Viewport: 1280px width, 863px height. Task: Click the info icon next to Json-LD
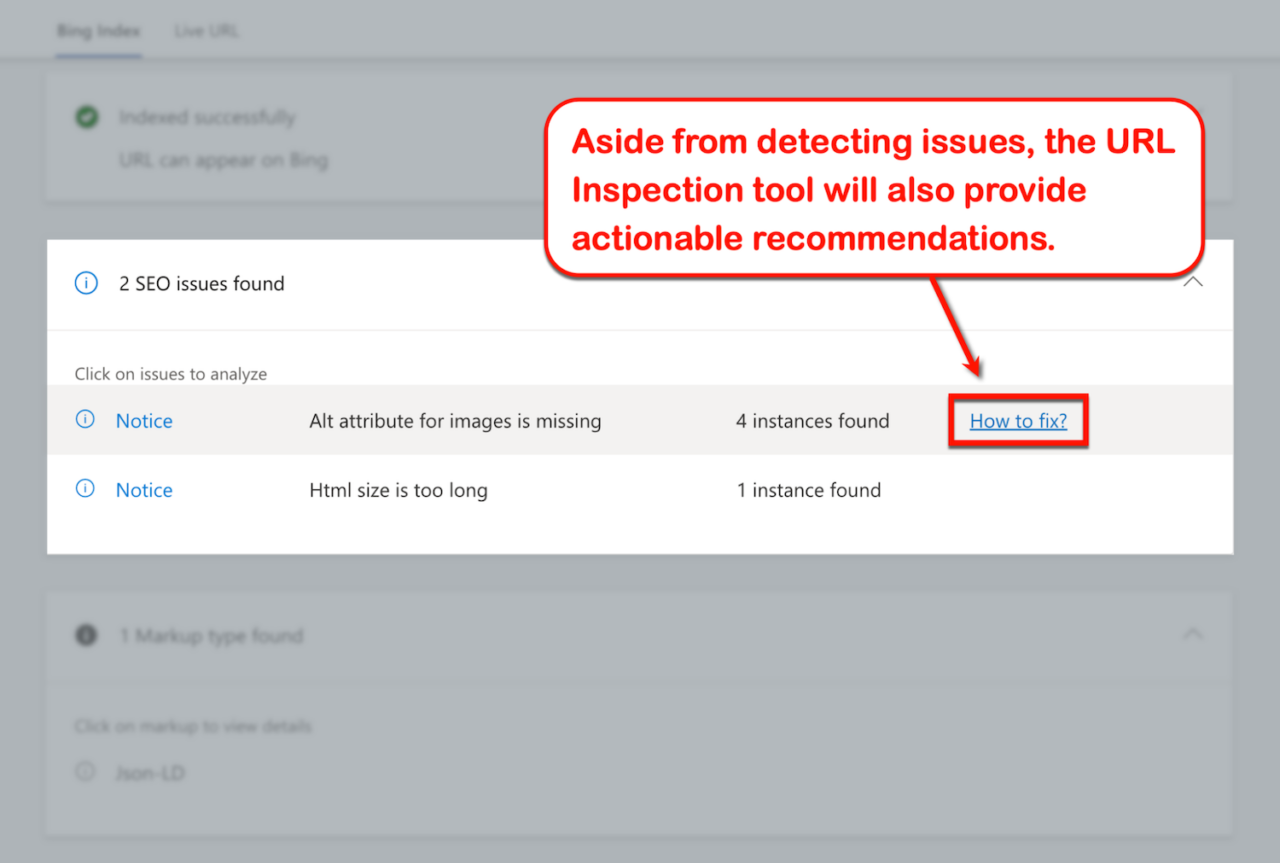click(86, 772)
